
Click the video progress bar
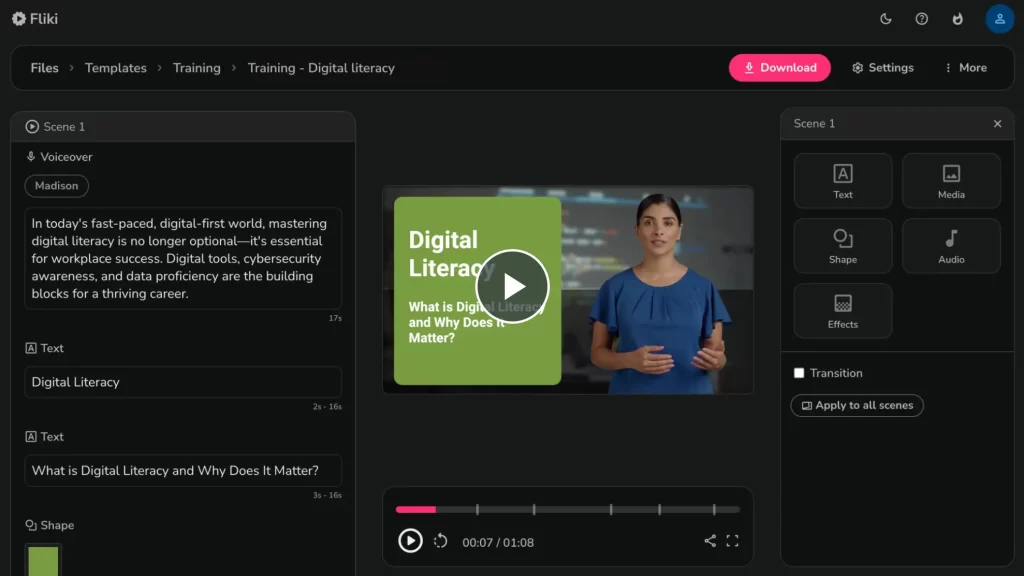point(567,509)
